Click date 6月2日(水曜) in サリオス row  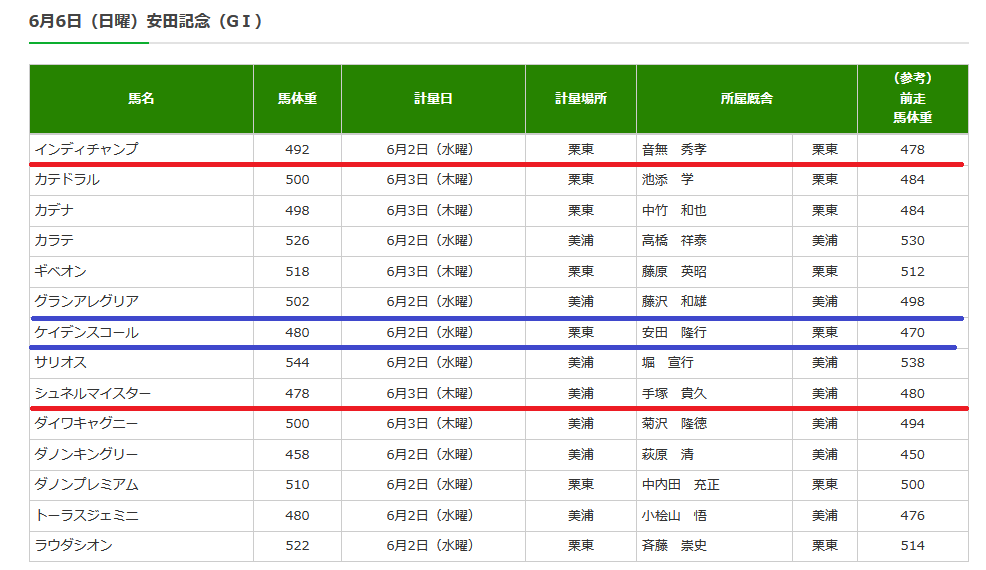click(430, 363)
